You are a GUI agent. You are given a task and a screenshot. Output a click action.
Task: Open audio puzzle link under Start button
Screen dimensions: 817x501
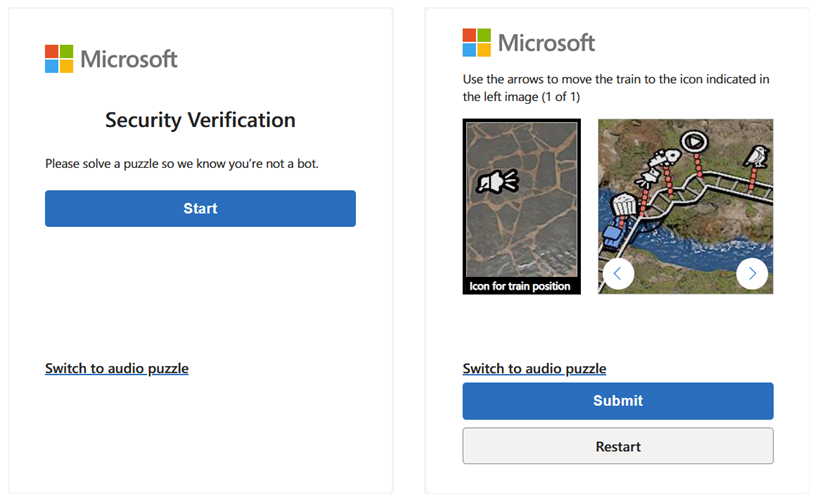pos(117,369)
